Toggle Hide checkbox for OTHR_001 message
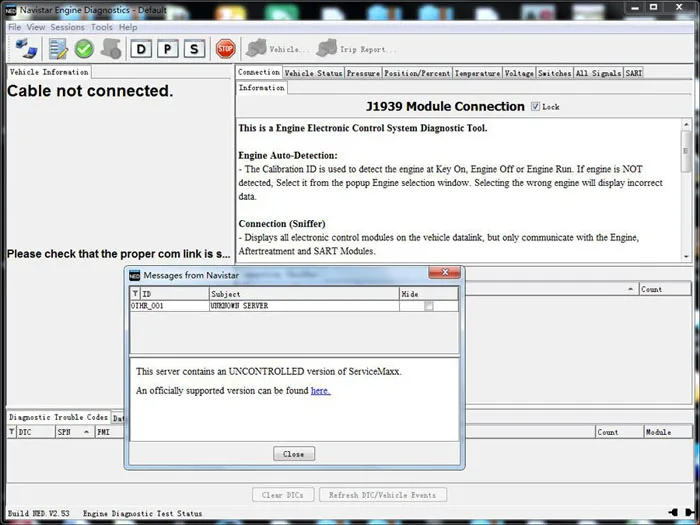Screen dimensions: 700x525 429,306
